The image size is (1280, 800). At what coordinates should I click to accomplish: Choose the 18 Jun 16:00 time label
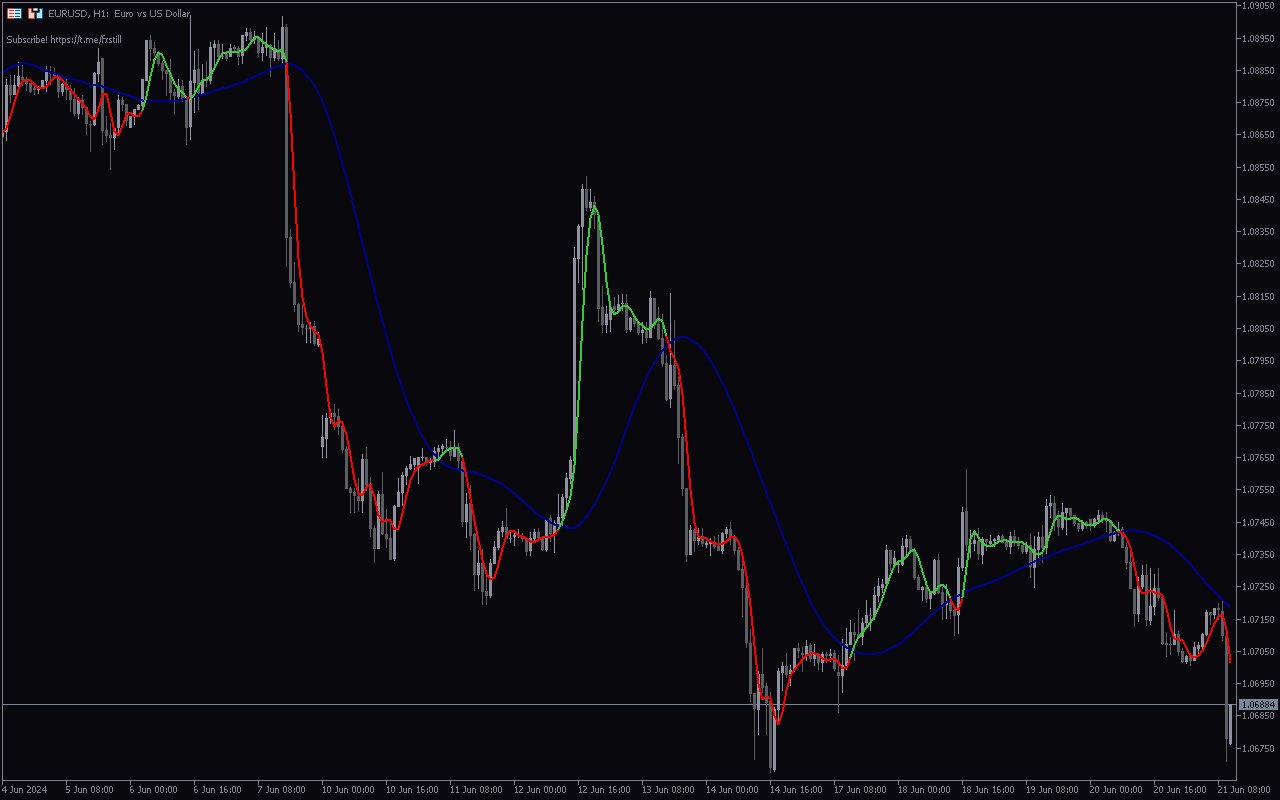[x=989, y=789]
